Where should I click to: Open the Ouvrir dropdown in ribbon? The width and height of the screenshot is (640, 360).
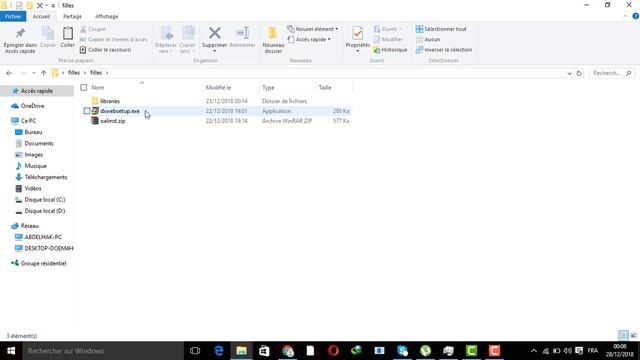pyautogui.click(x=388, y=29)
